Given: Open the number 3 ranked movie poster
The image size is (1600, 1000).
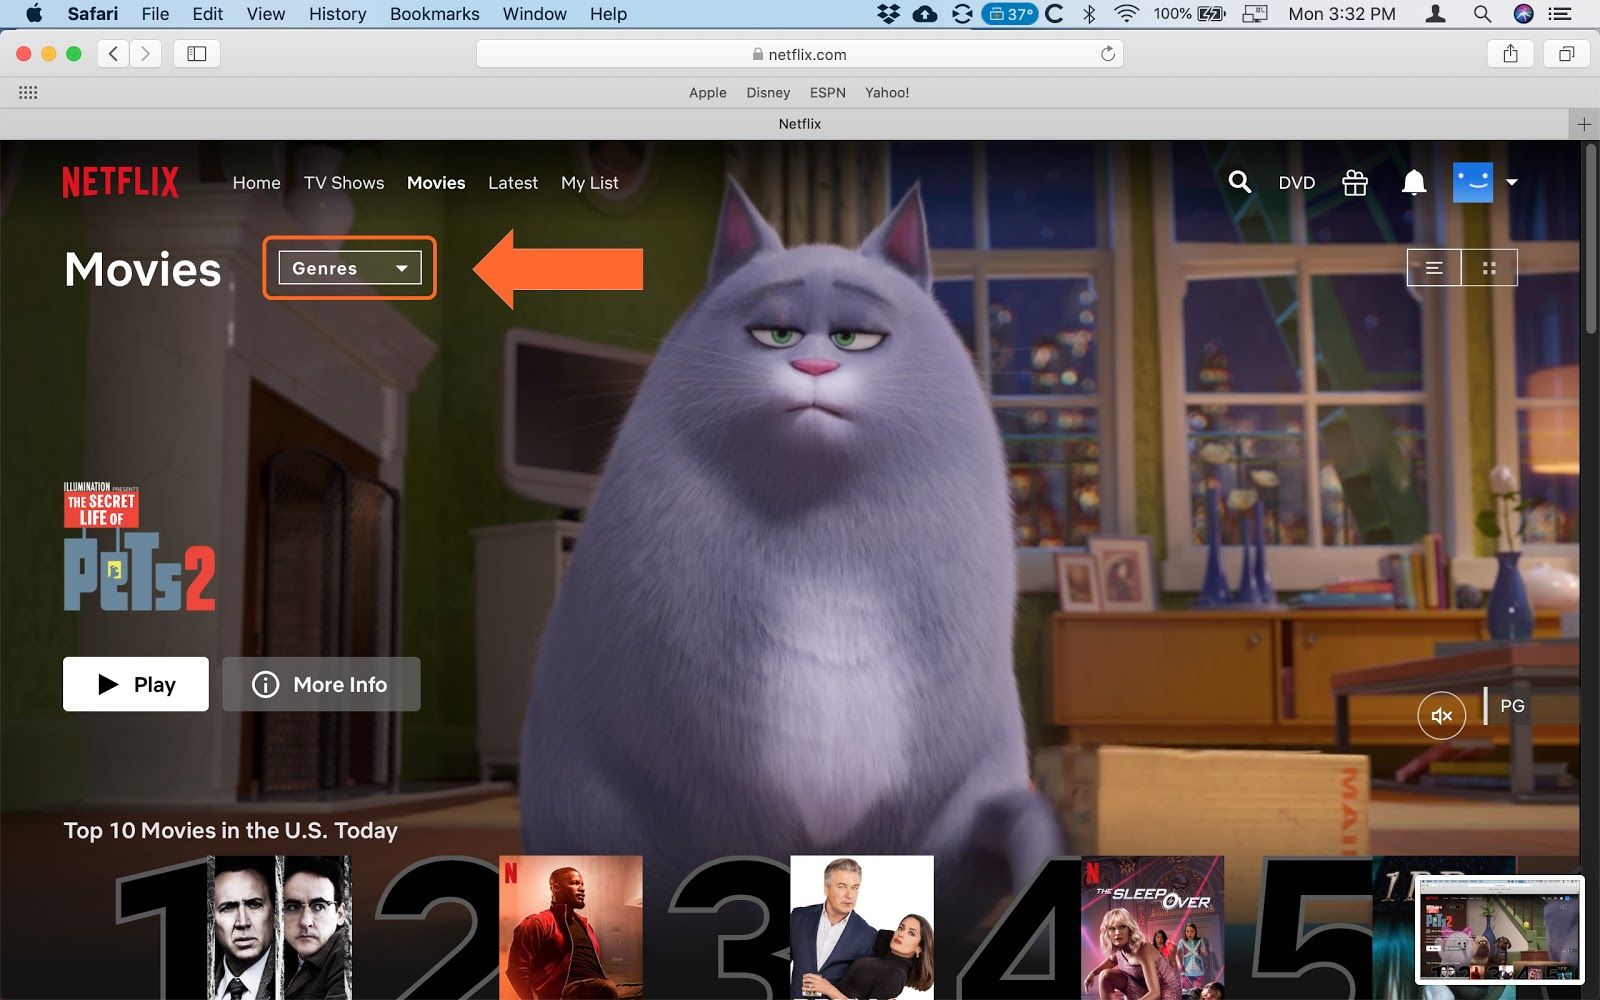Looking at the screenshot, I should point(862,927).
